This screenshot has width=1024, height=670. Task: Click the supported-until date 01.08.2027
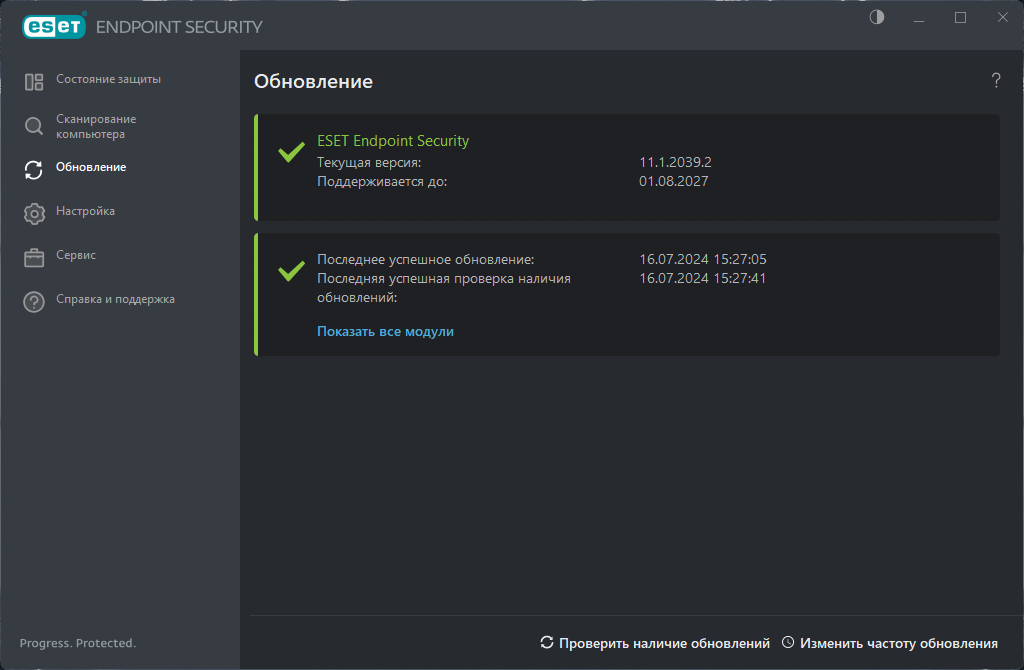pos(673,181)
